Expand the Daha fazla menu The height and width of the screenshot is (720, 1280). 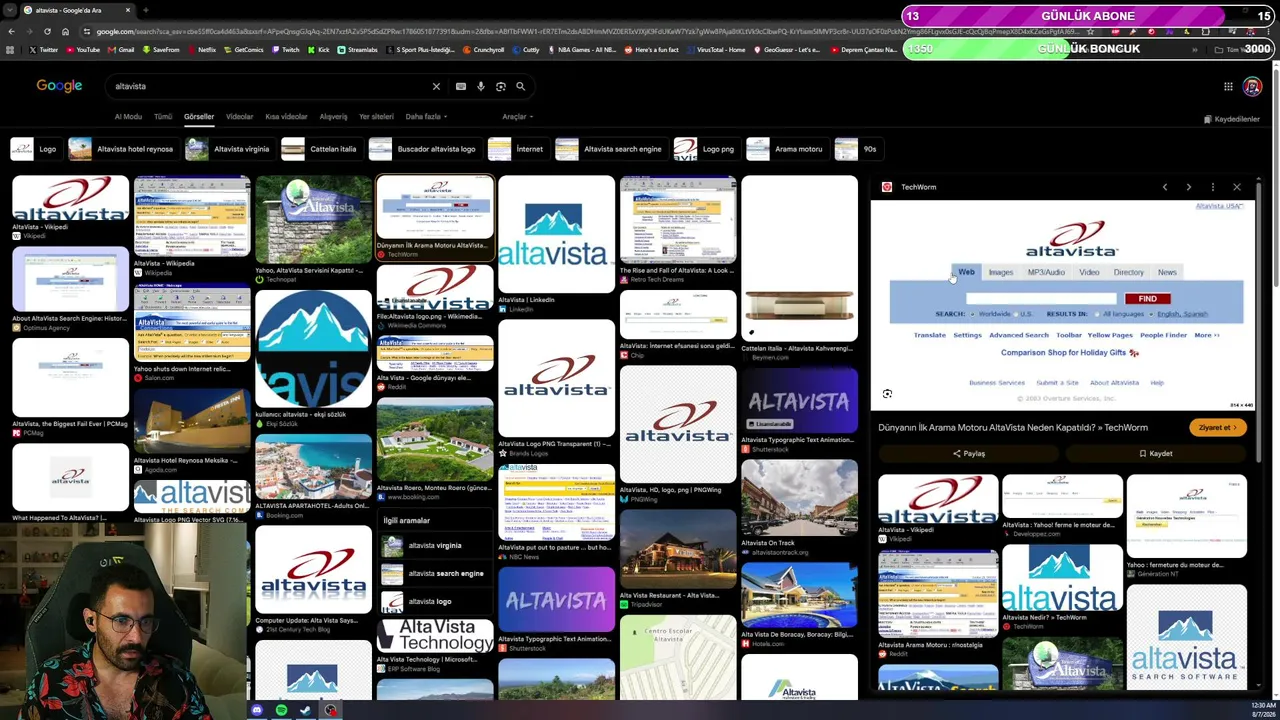coord(426,117)
